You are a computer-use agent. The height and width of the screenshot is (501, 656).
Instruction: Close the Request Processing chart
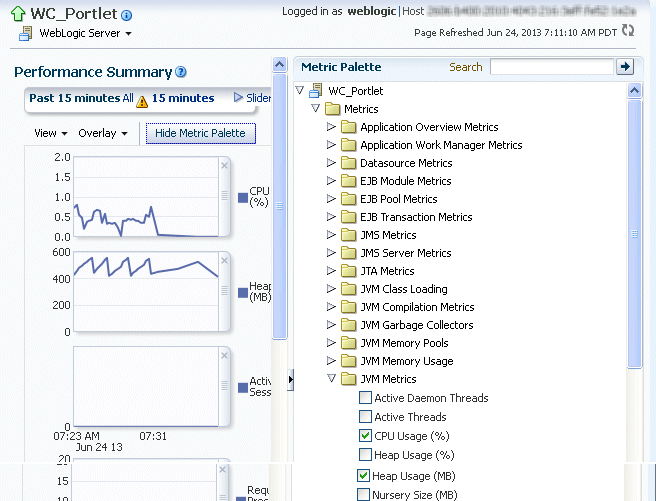coord(223,469)
